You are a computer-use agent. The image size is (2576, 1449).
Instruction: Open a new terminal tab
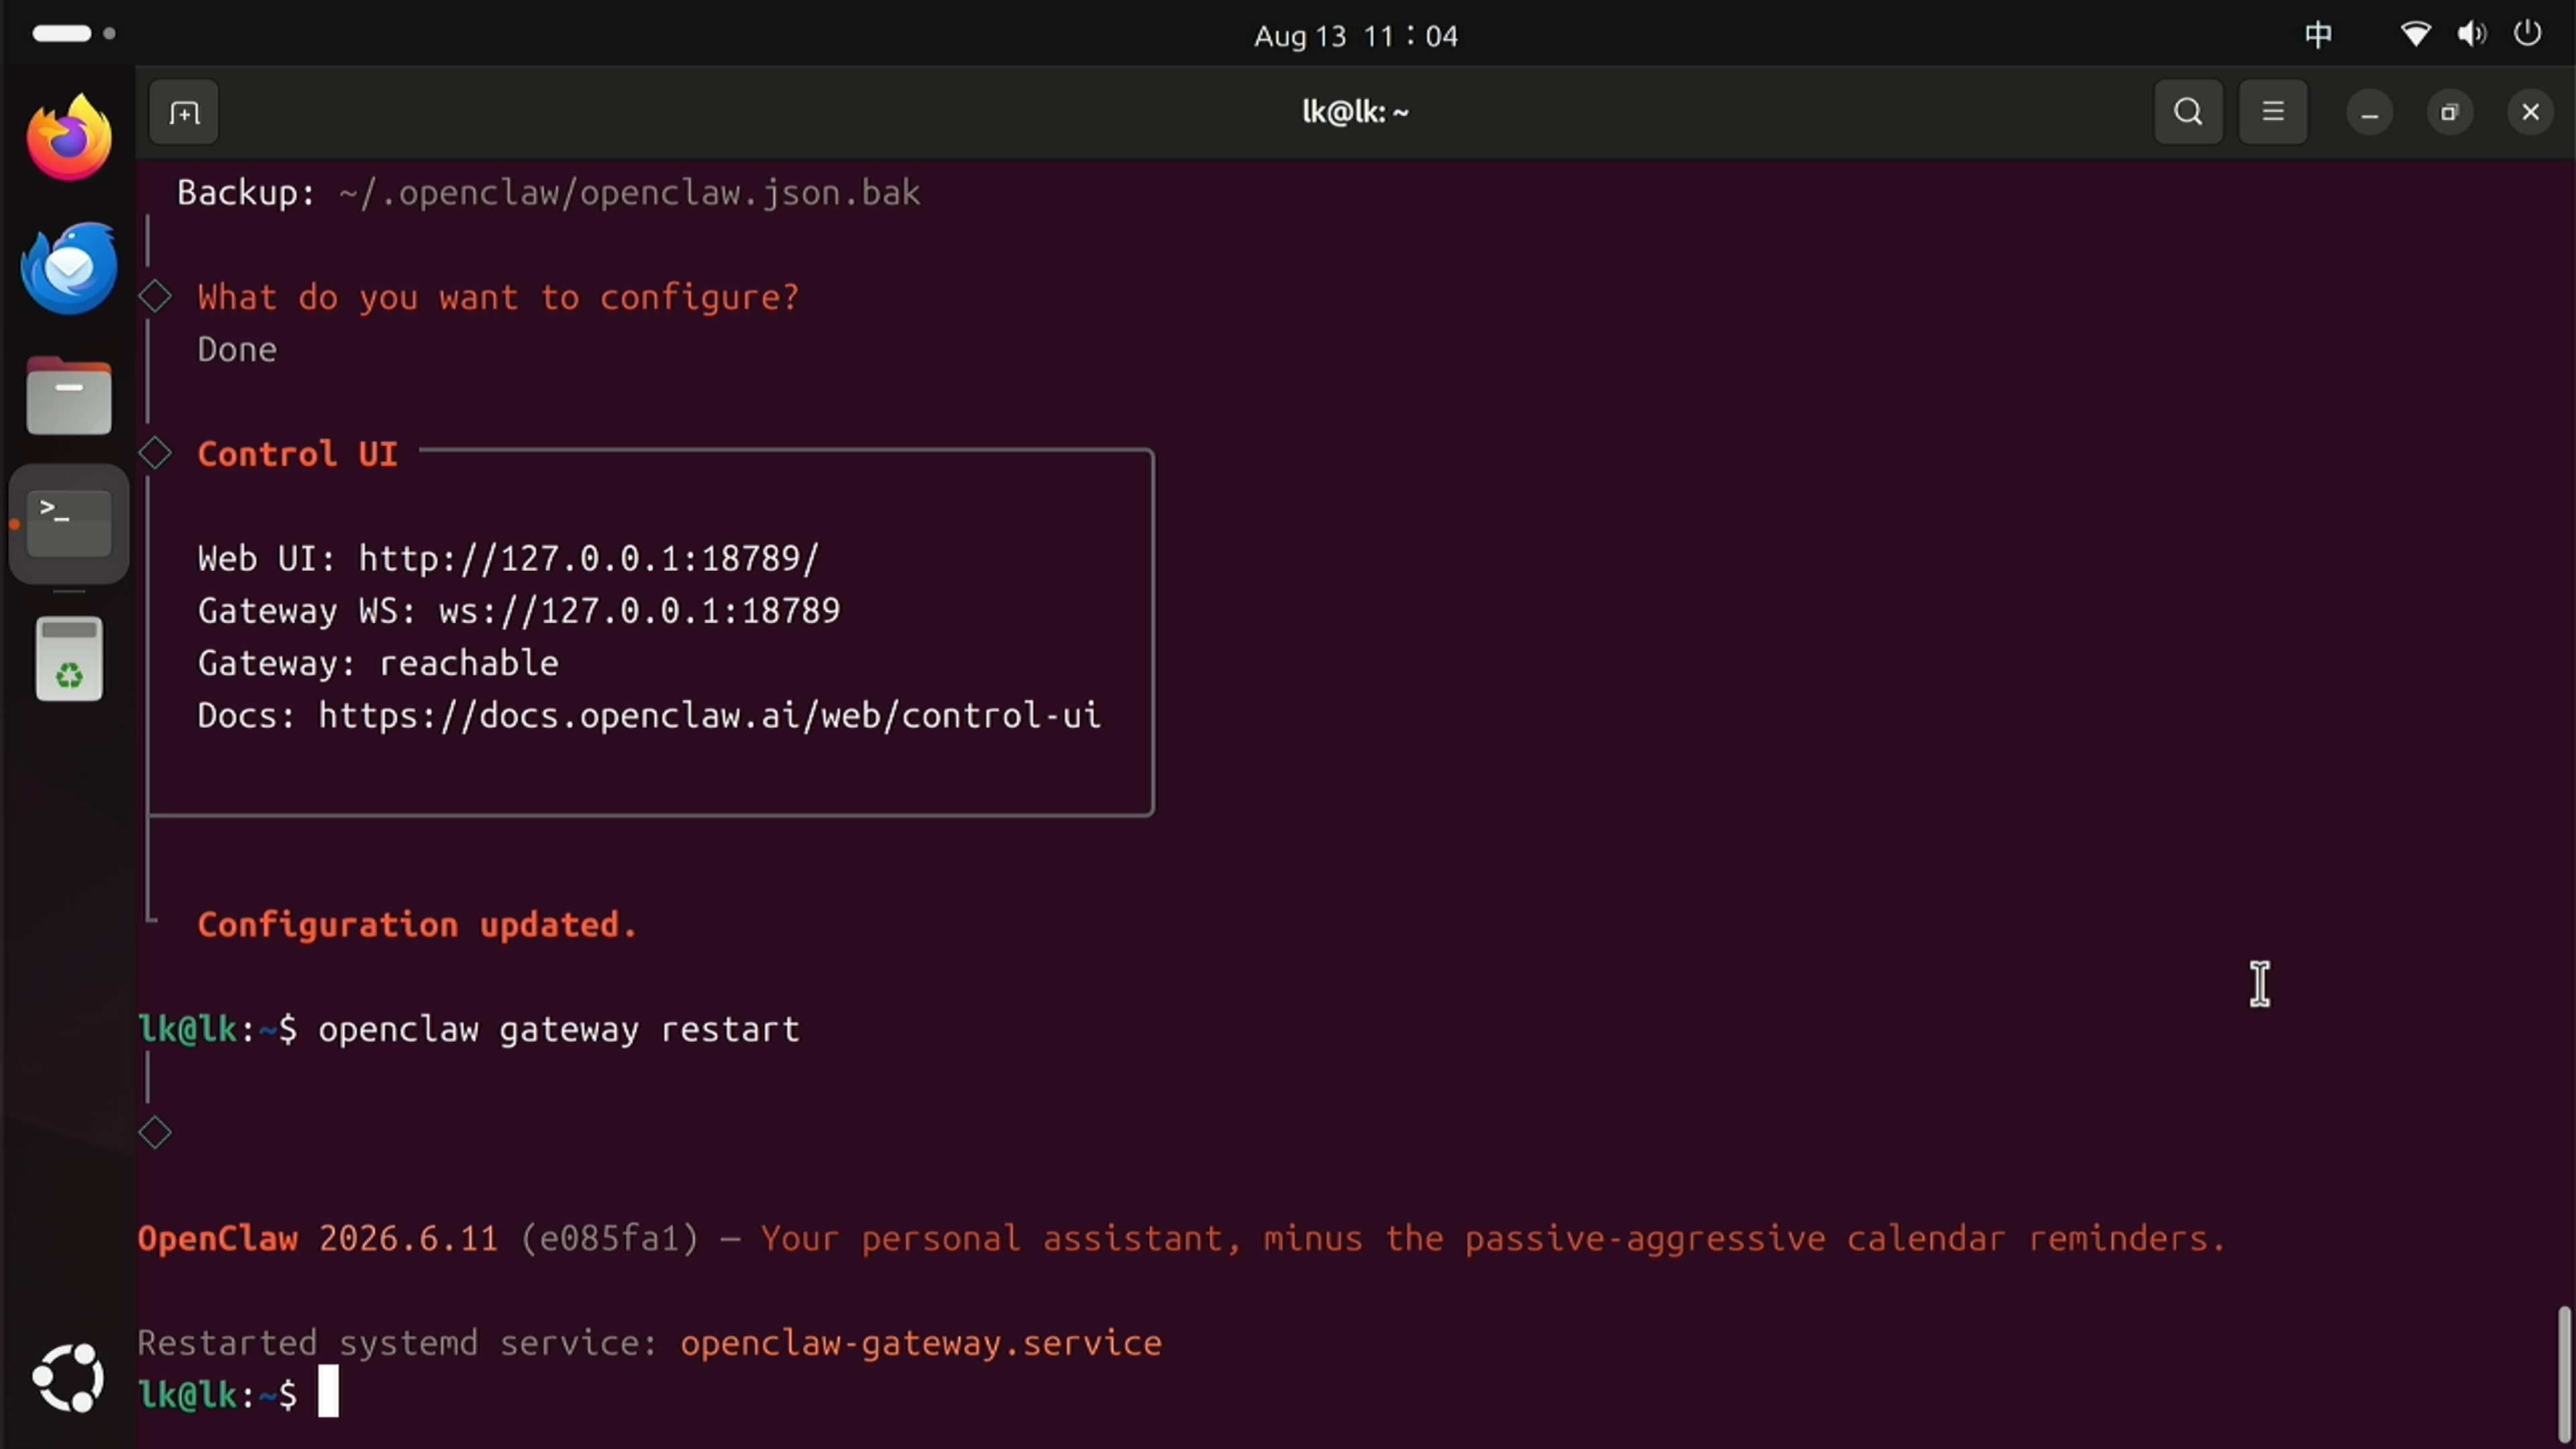click(x=184, y=112)
